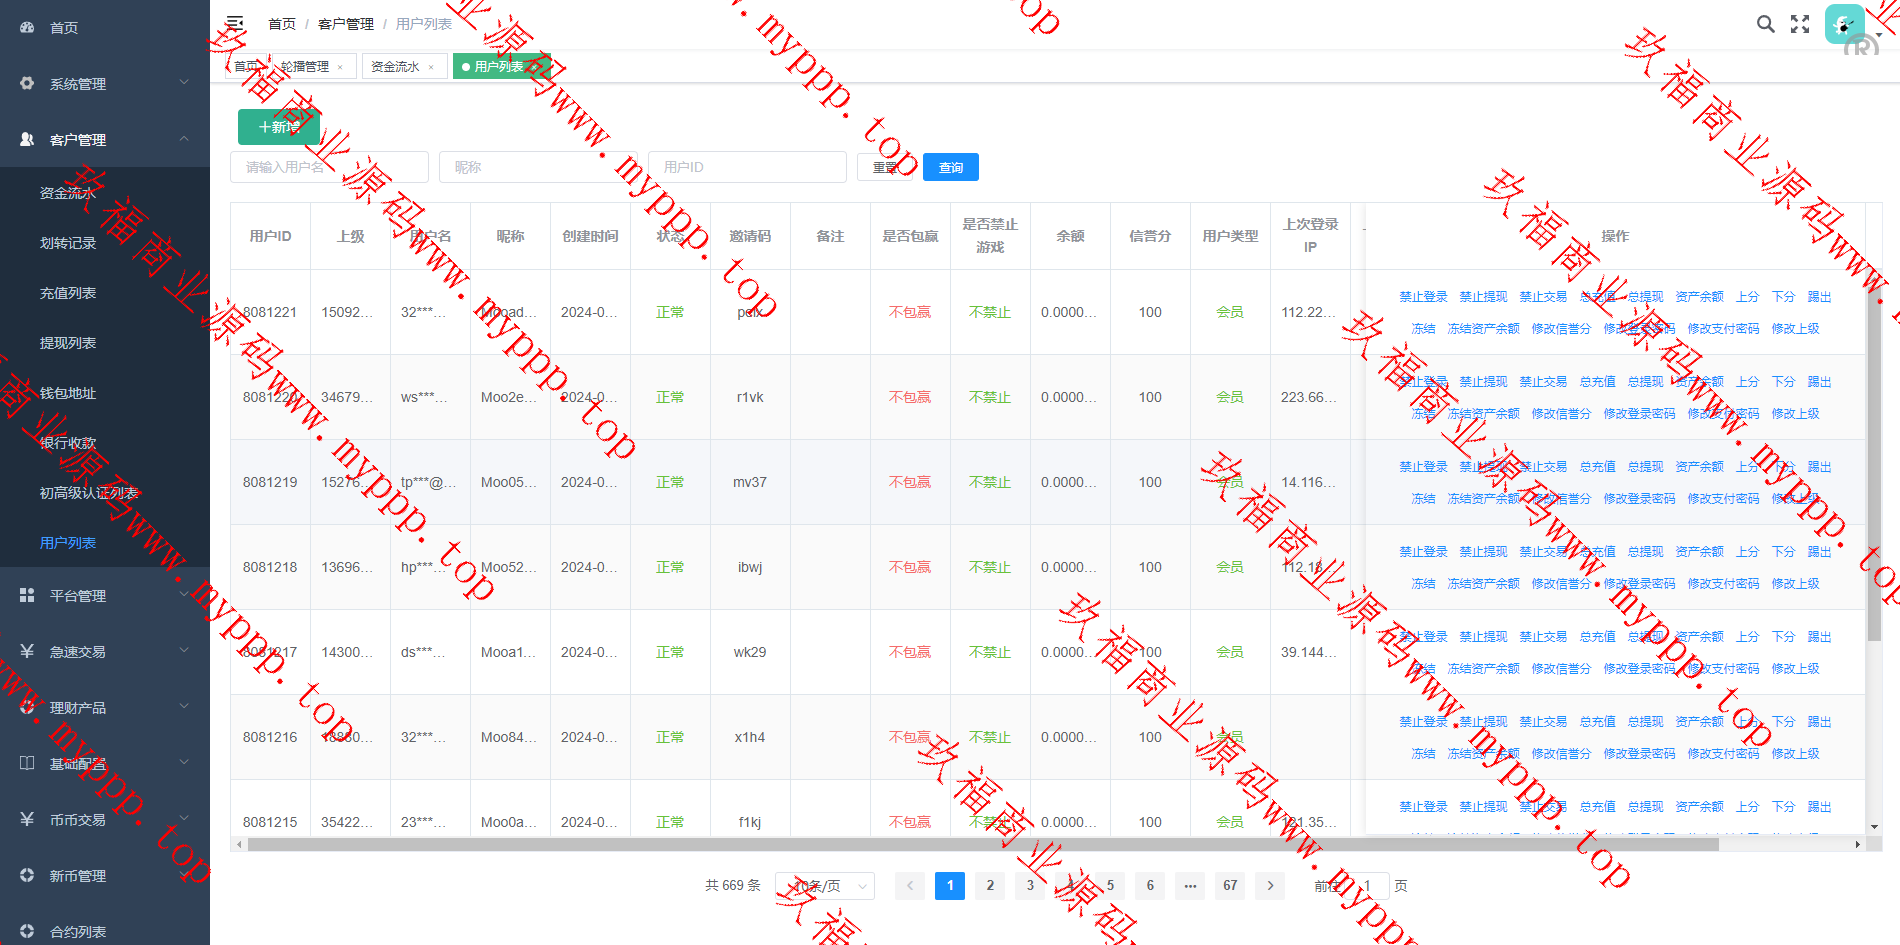Open the header search magnifier icon
This screenshot has width=1900, height=945.
1766,24
